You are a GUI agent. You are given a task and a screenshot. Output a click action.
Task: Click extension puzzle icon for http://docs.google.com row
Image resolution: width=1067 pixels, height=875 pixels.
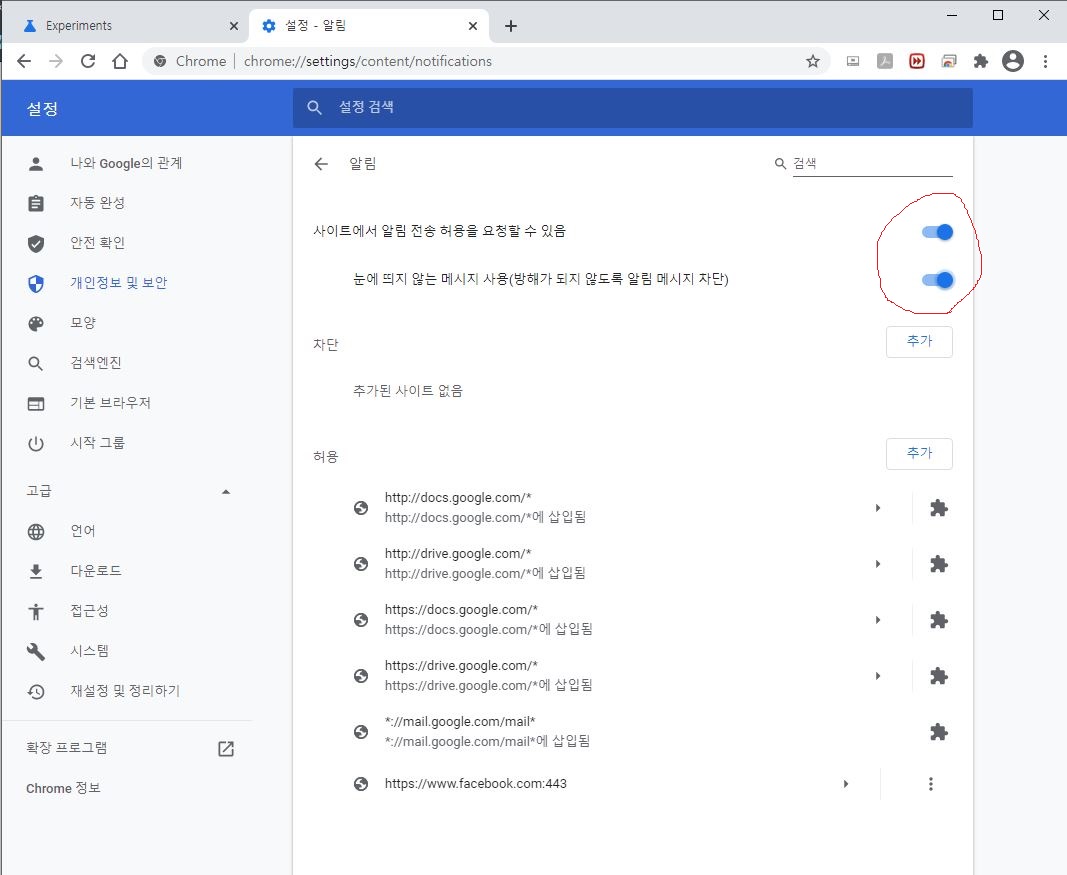[938, 508]
